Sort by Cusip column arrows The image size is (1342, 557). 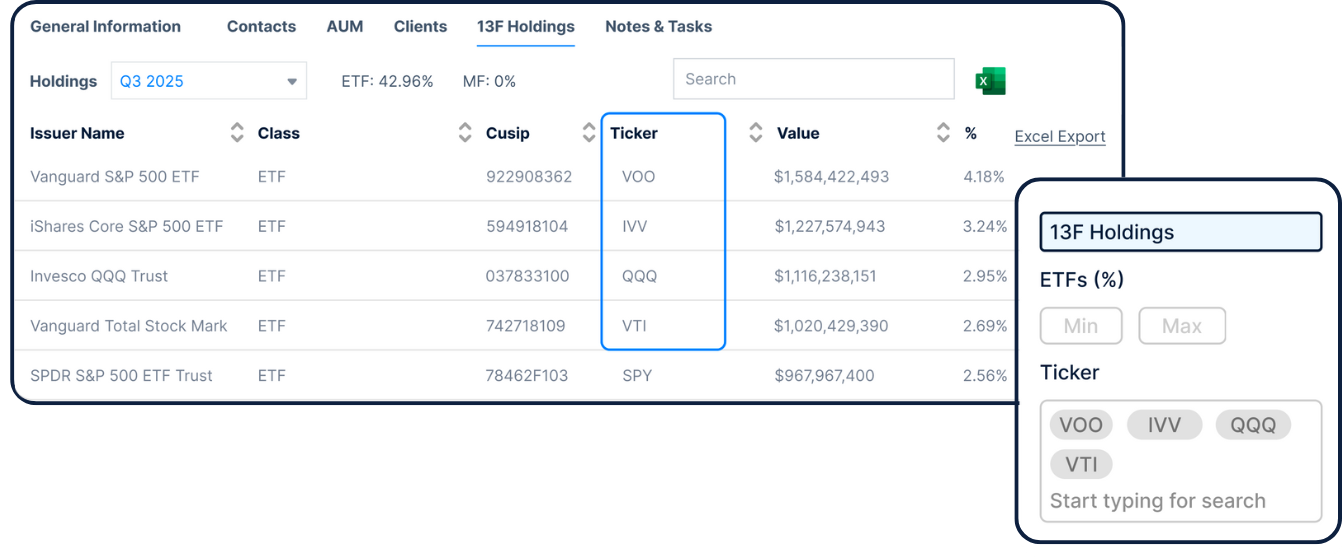coord(589,133)
